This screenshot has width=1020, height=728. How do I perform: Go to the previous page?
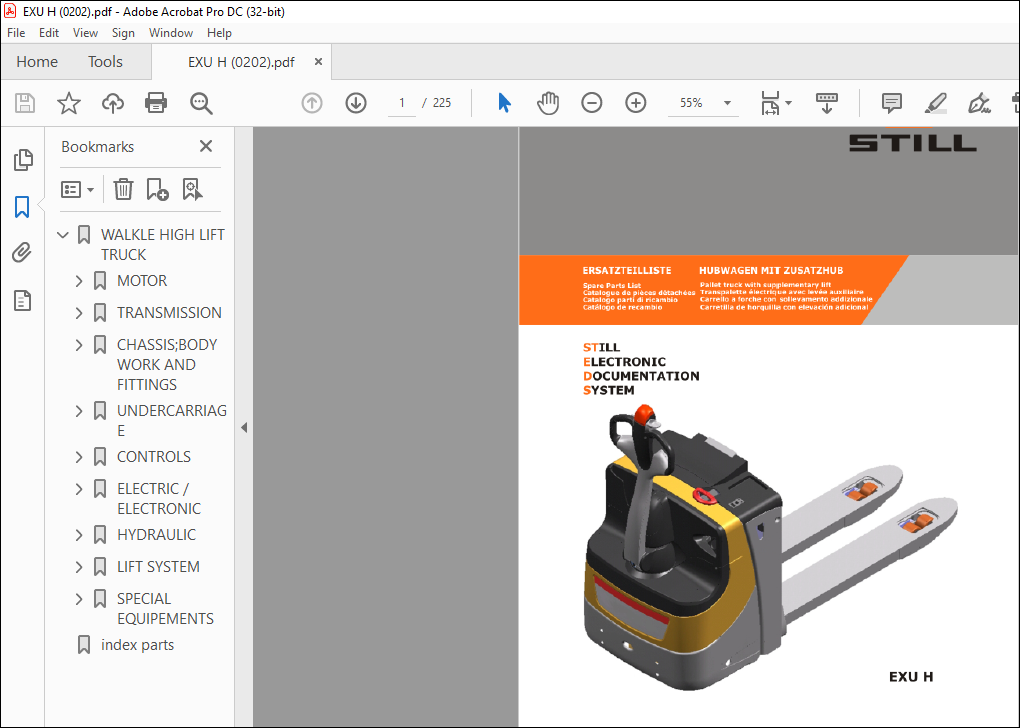click(x=312, y=103)
